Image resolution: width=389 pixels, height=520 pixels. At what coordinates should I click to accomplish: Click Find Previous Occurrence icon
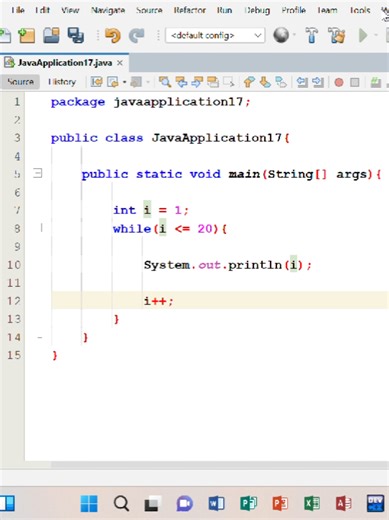pos(181,82)
